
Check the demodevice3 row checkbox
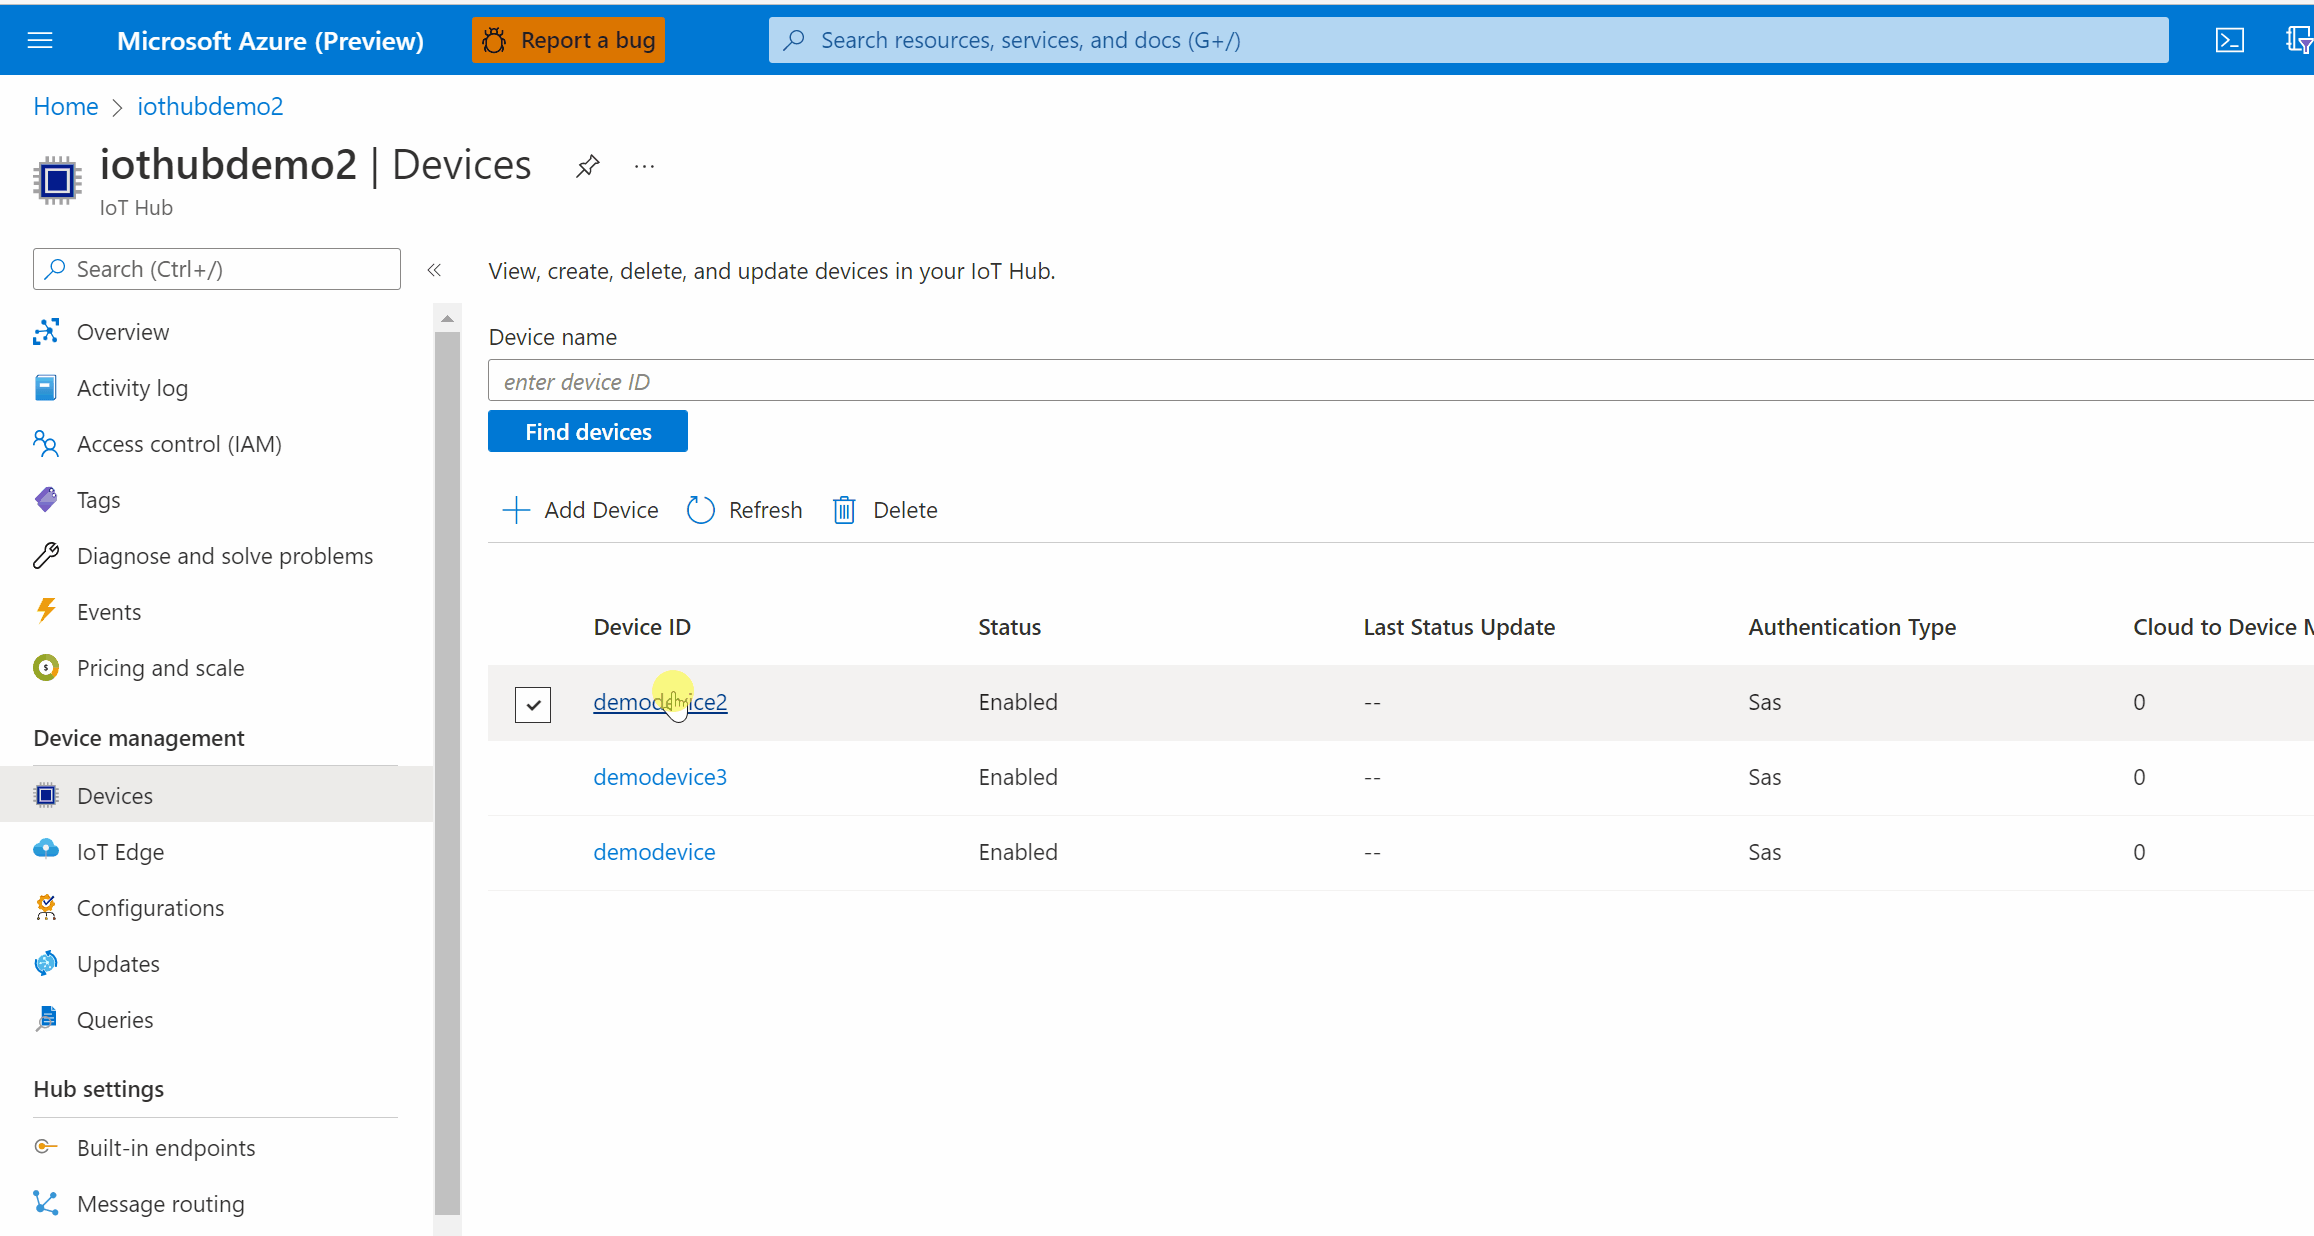(x=533, y=779)
